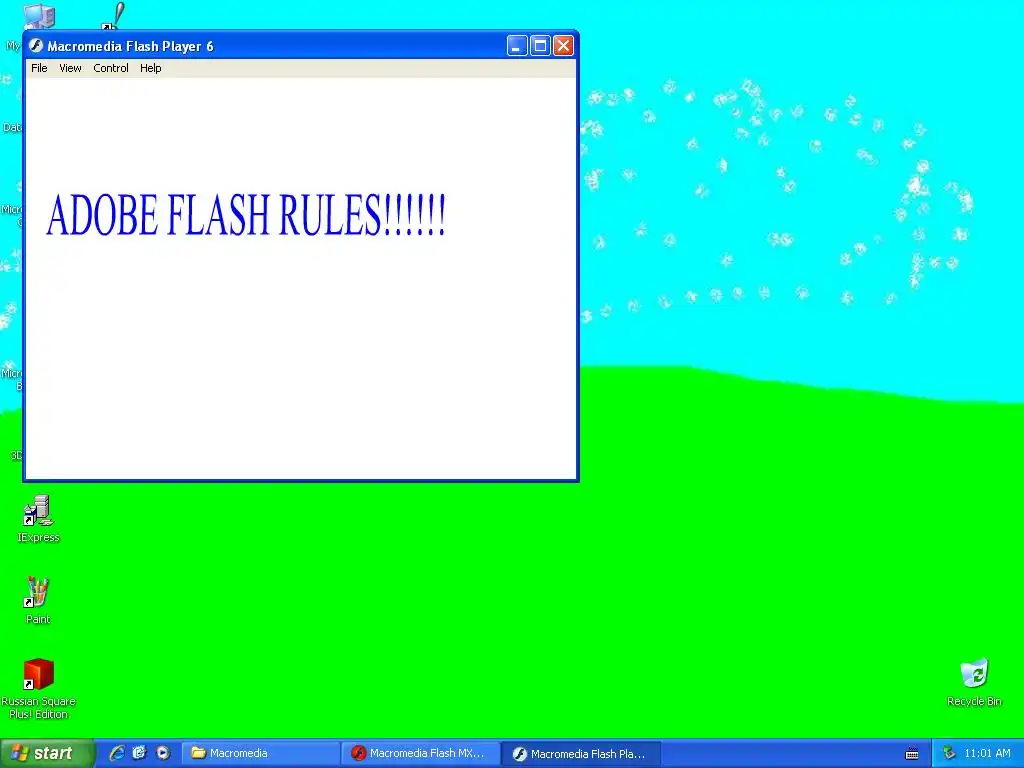The height and width of the screenshot is (768, 1024).
Task: Click the network tray icon beside the clock
Action: pyautogui.click(x=949, y=753)
